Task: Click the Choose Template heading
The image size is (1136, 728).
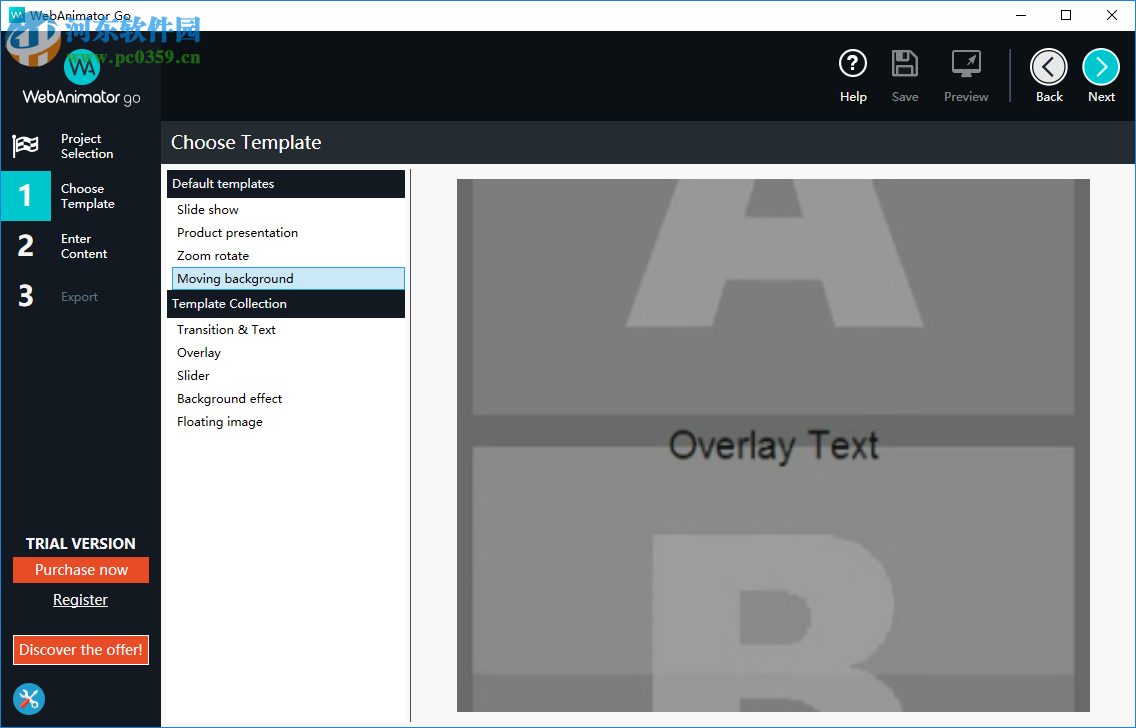Action: tap(246, 143)
